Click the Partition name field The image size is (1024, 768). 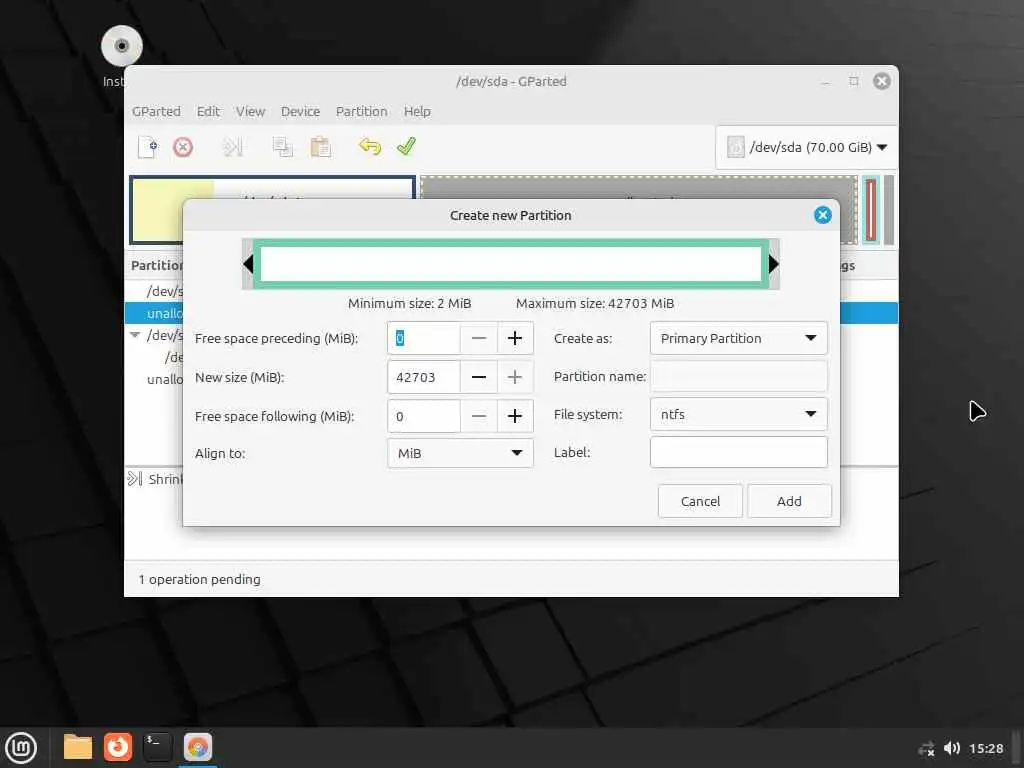pos(739,376)
